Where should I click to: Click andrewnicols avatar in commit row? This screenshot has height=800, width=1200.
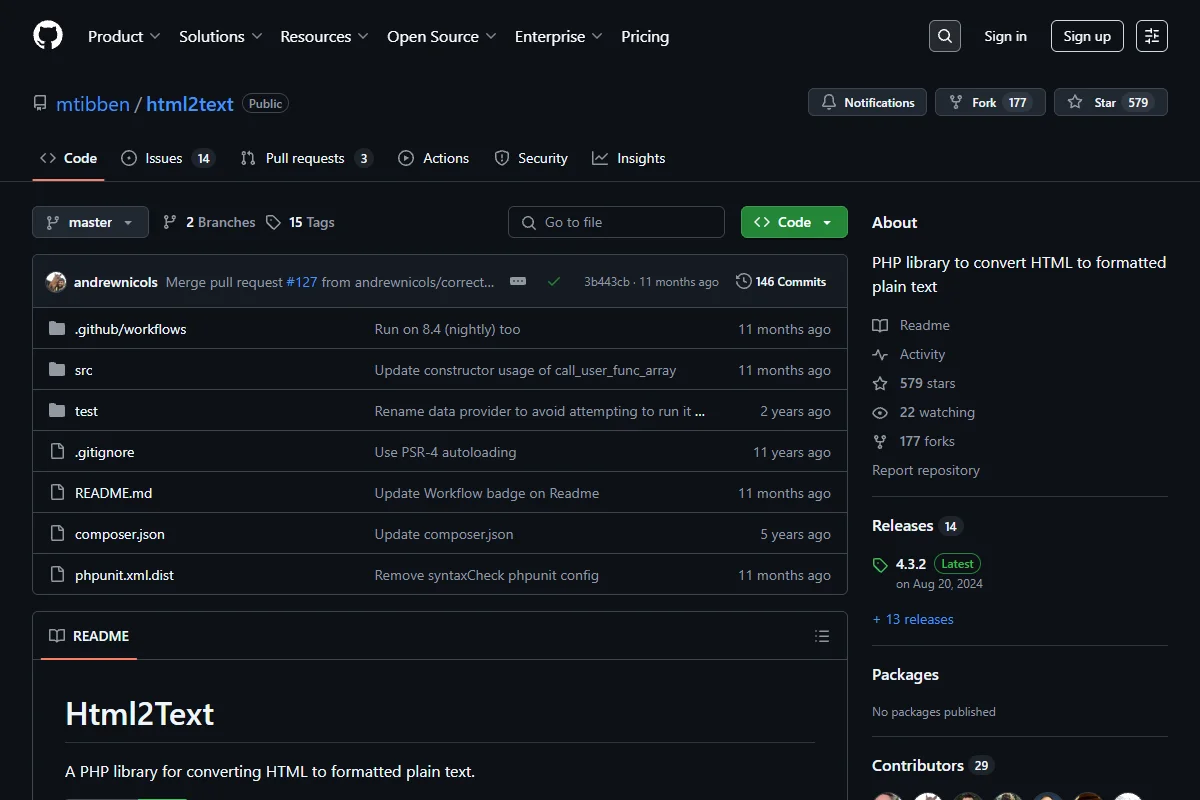pyautogui.click(x=56, y=282)
